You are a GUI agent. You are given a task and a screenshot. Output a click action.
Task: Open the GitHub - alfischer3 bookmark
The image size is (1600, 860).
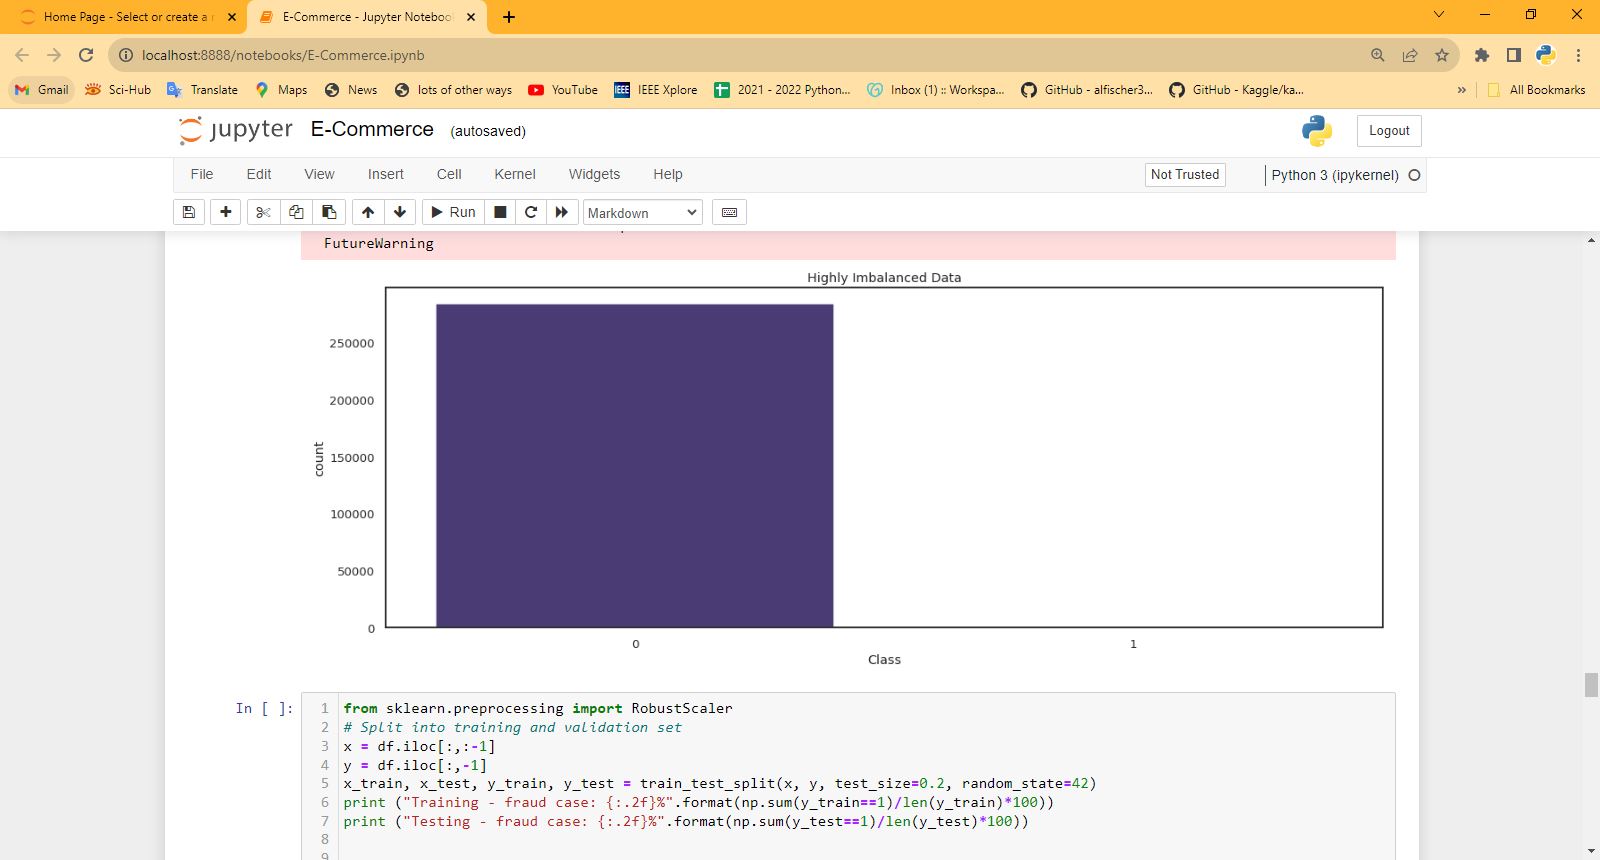coord(1087,90)
